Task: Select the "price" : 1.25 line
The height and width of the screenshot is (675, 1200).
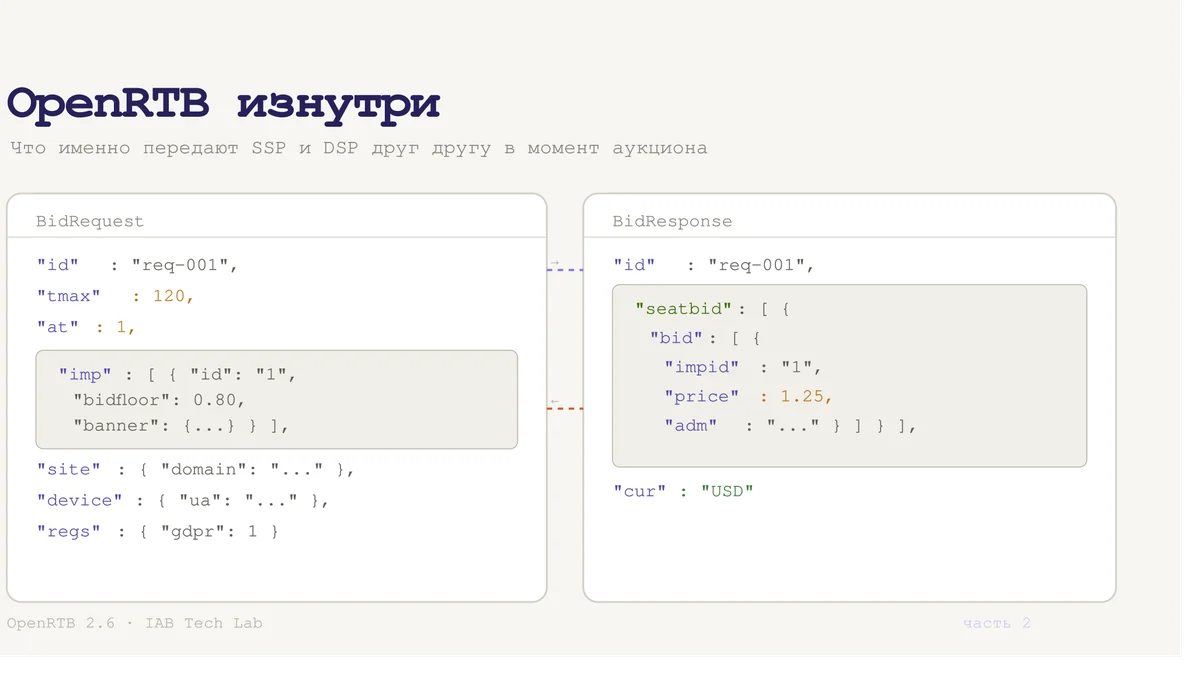Action: click(x=749, y=396)
